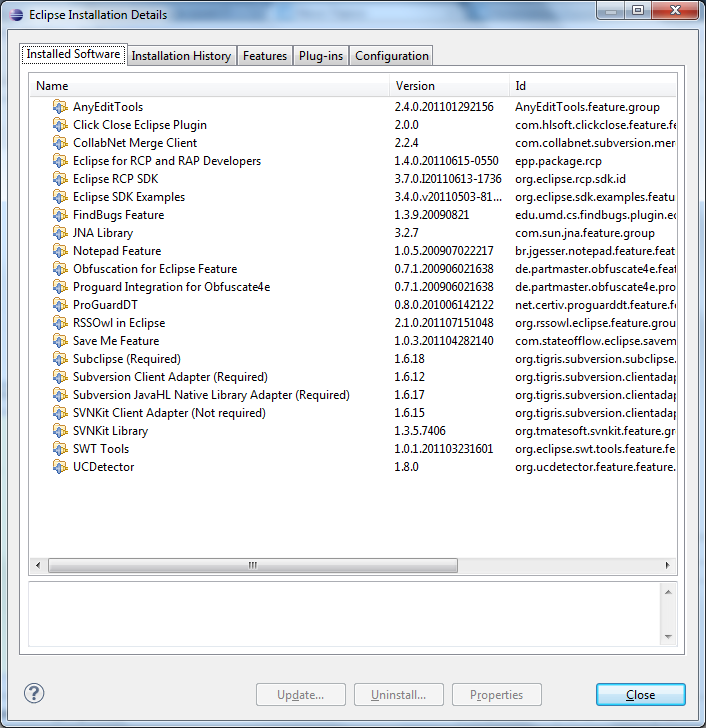The width and height of the screenshot is (706, 728).
Task: Select the Eclipse SDK Examples icon
Action: click(x=59, y=197)
